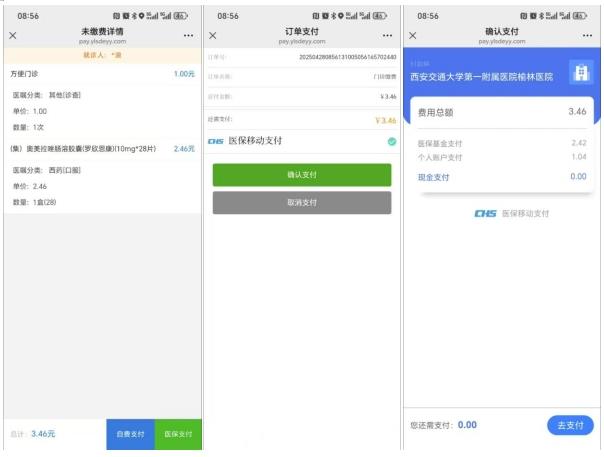
Task: Choose 医保支付 at the bottom bar
Action: click(178, 434)
